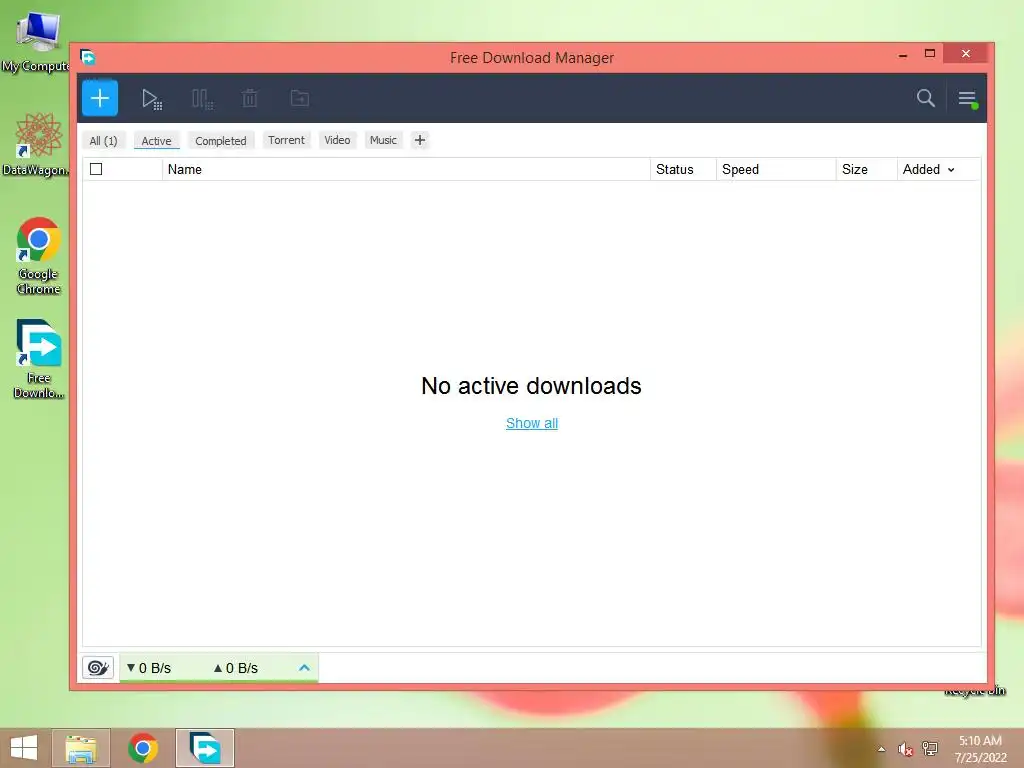Open Google Chrome desktop shortcut
Screen dimensions: 1024x768
click(x=39, y=255)
